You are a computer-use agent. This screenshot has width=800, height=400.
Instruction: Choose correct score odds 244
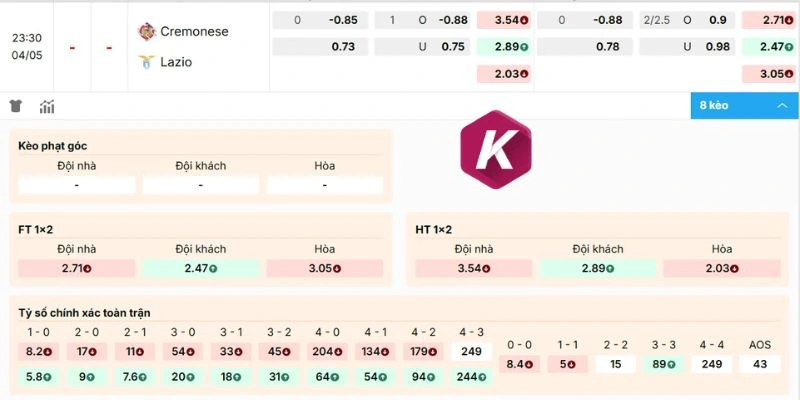tap(471, 377)
